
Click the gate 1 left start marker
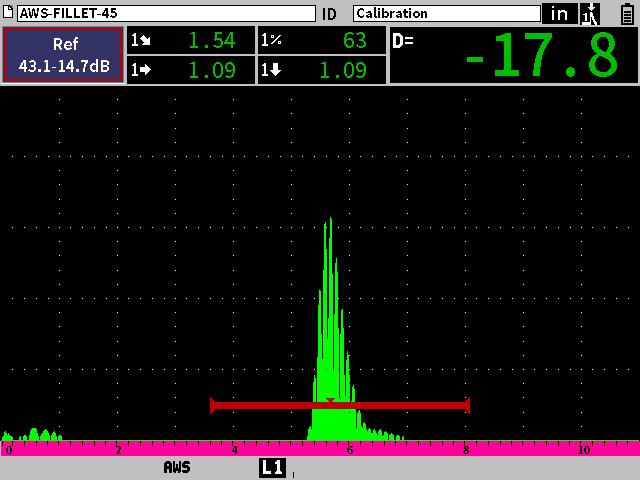[x=212, y=405]
